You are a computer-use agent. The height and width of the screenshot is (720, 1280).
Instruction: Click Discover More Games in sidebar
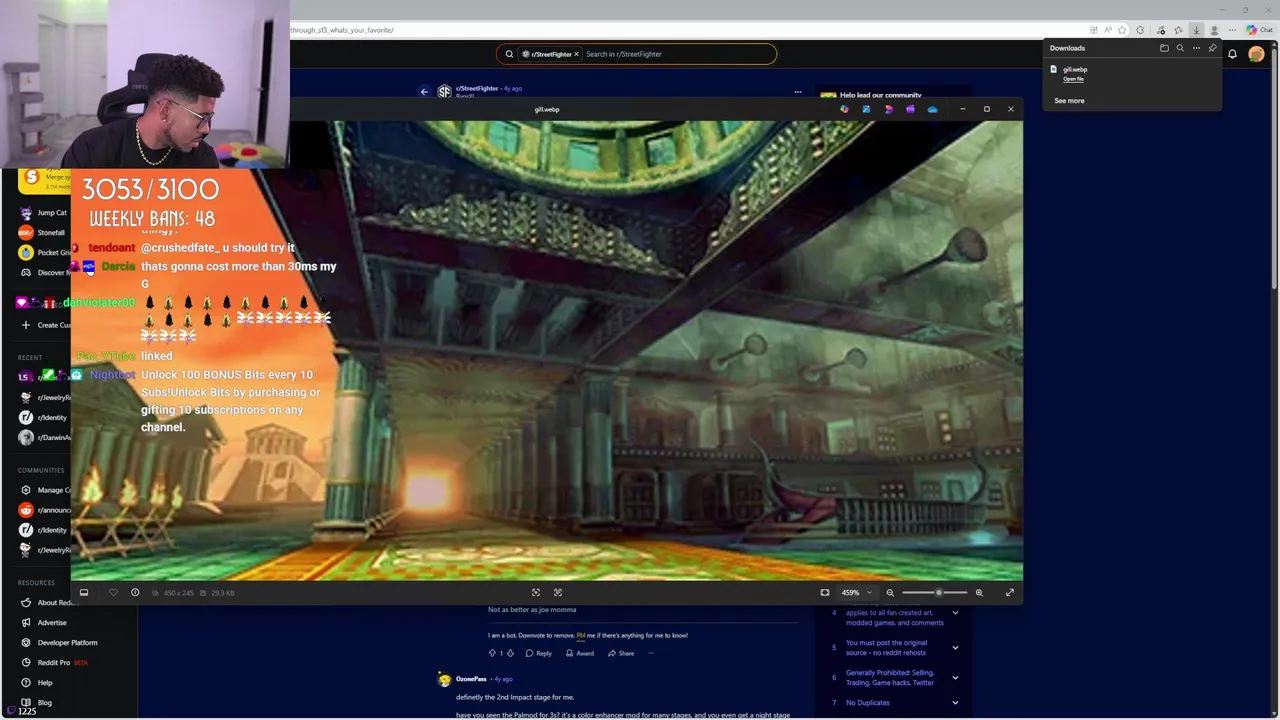[44, 272]
